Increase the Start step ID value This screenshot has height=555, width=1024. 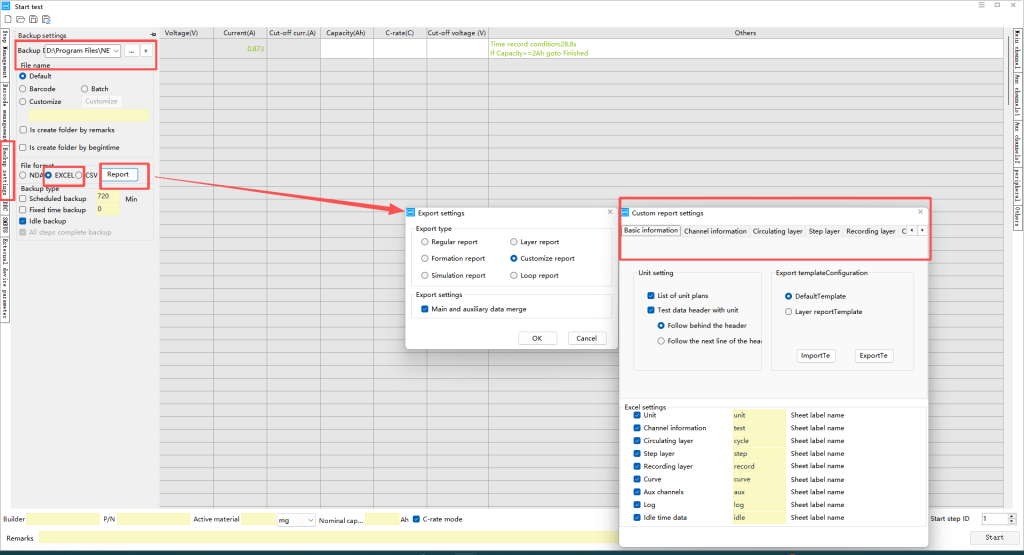point(1012,516)
